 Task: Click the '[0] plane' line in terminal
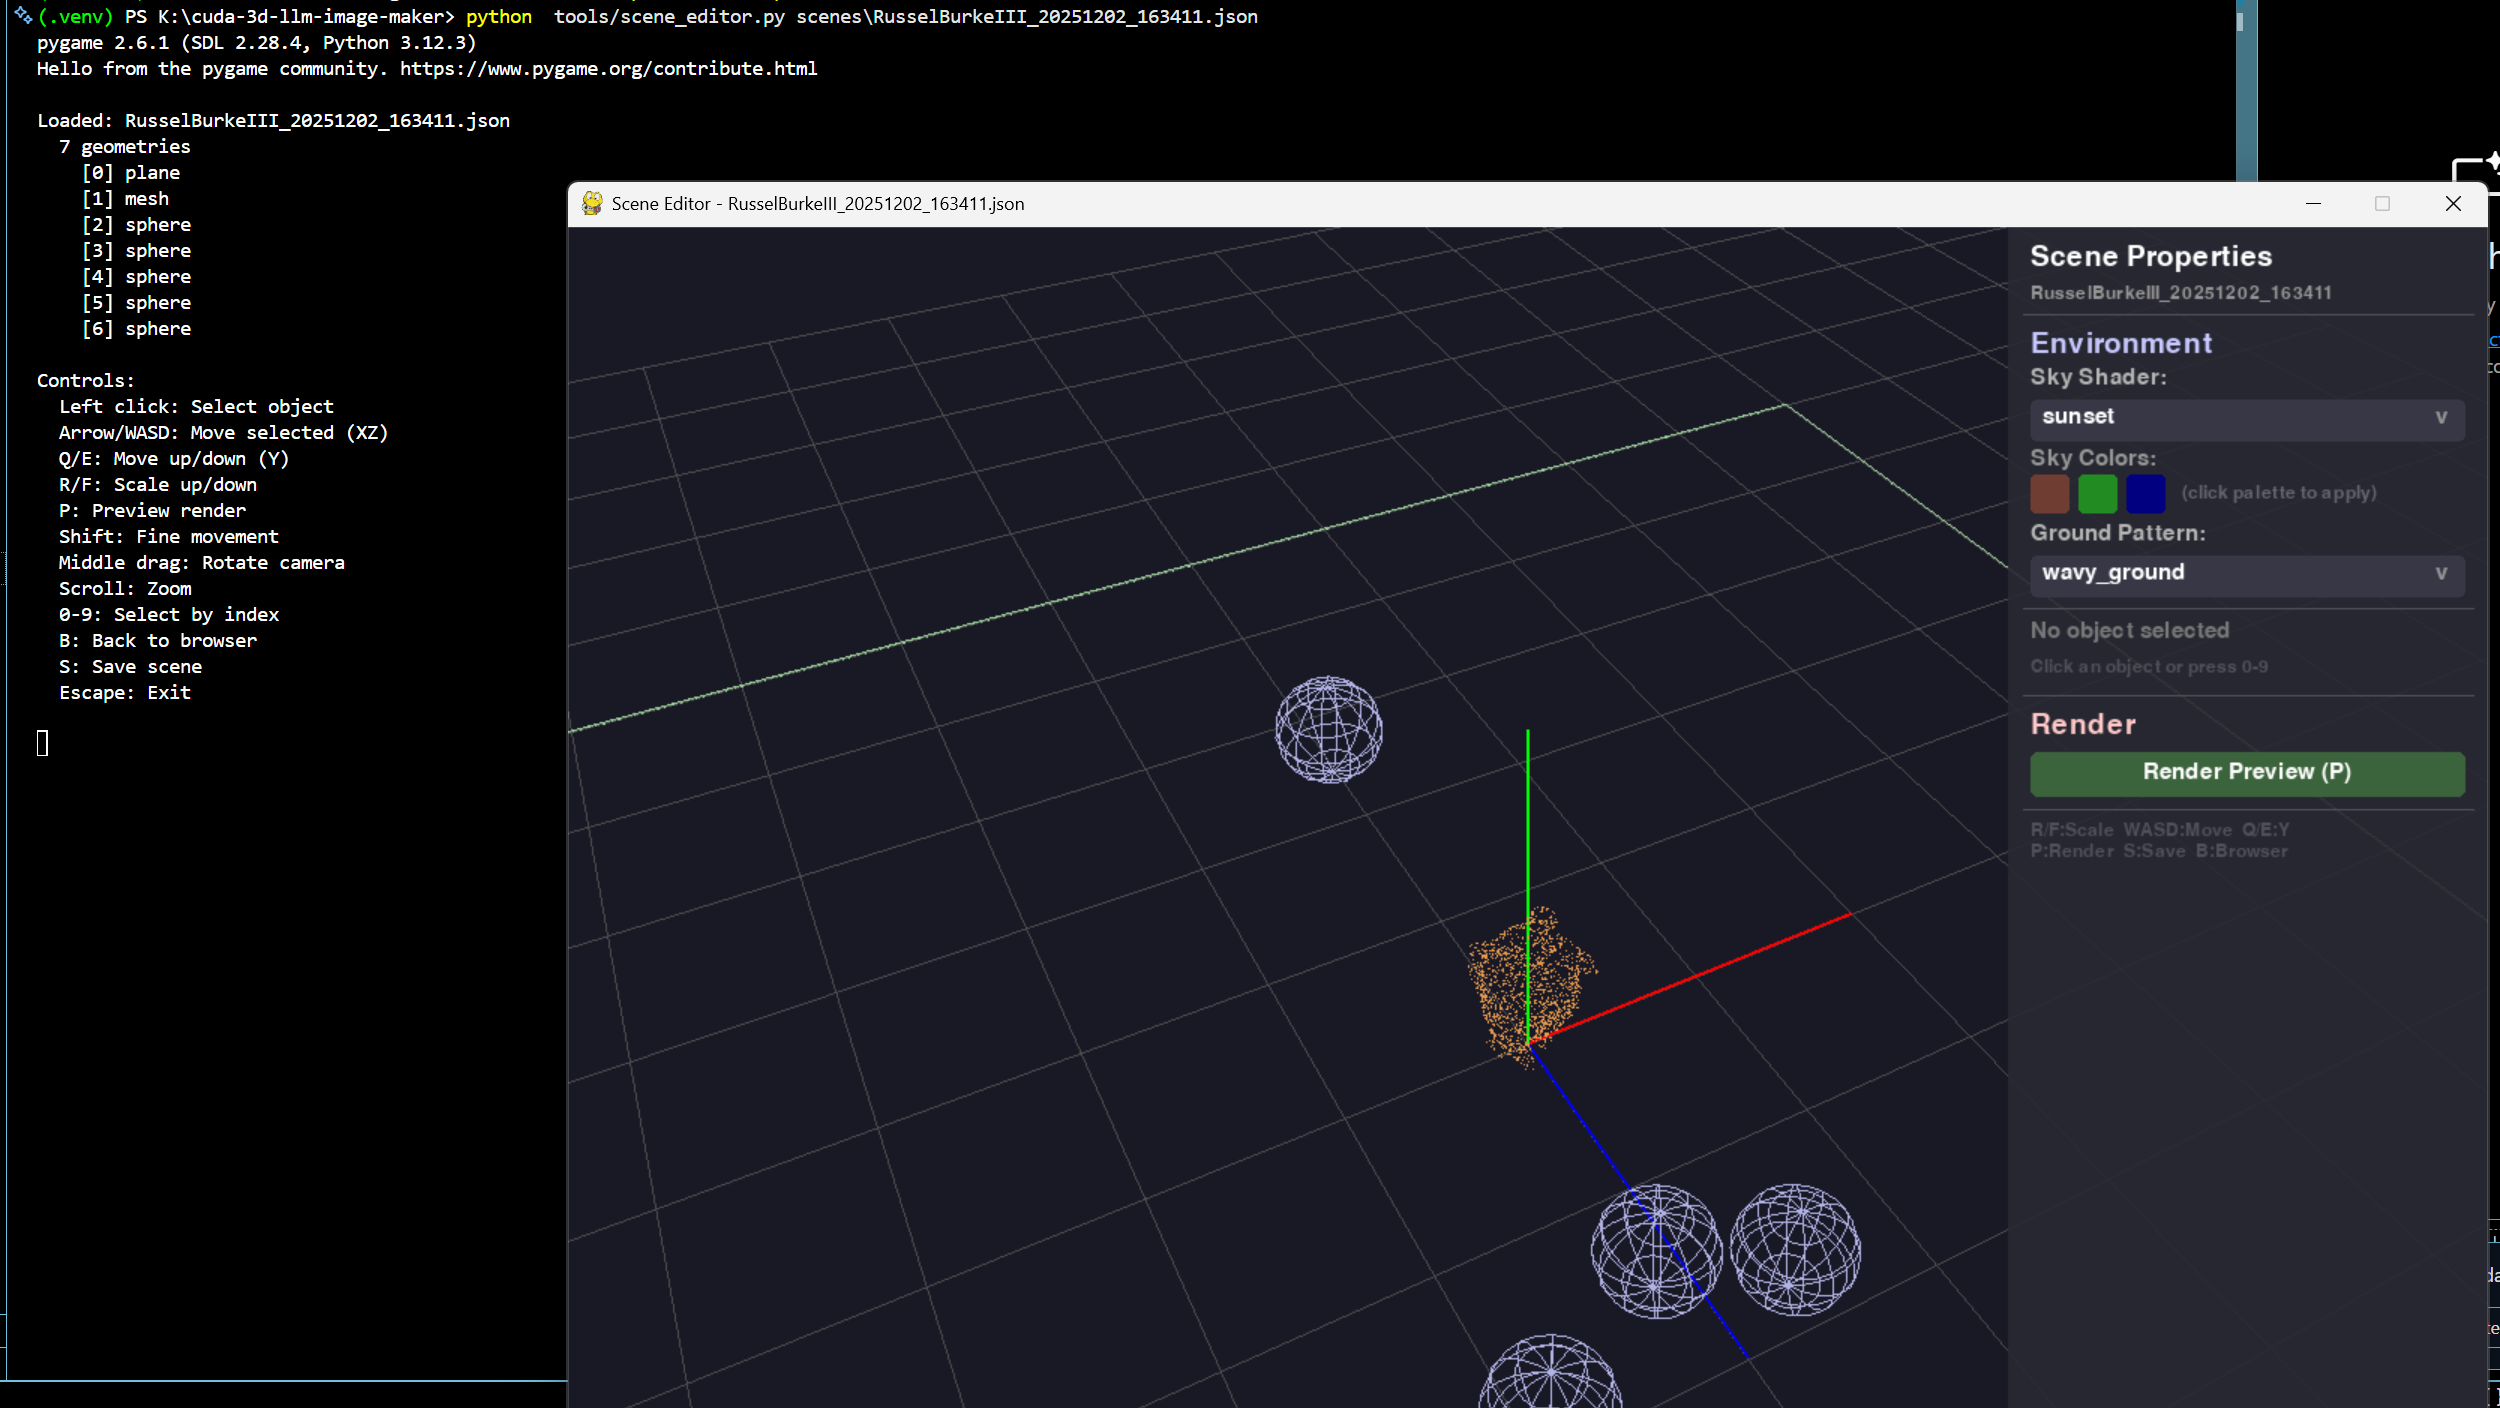pos(130,173)
